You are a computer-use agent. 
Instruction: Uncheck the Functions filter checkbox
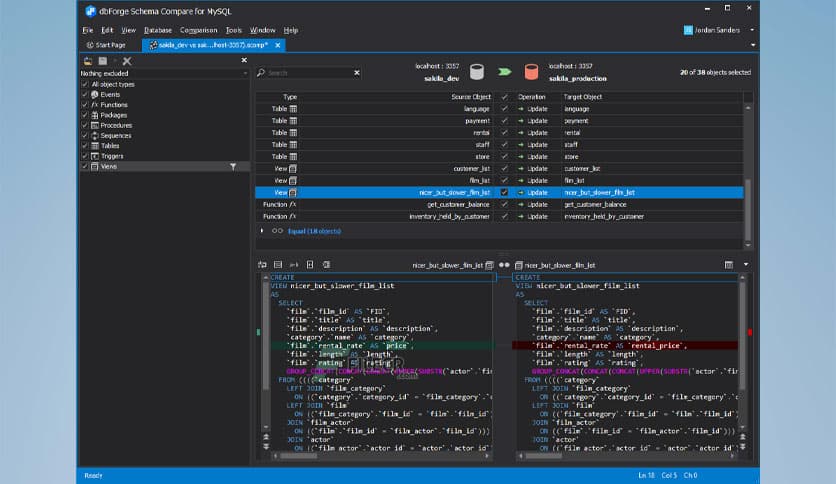pyautogui.click(x=85, y=104)
